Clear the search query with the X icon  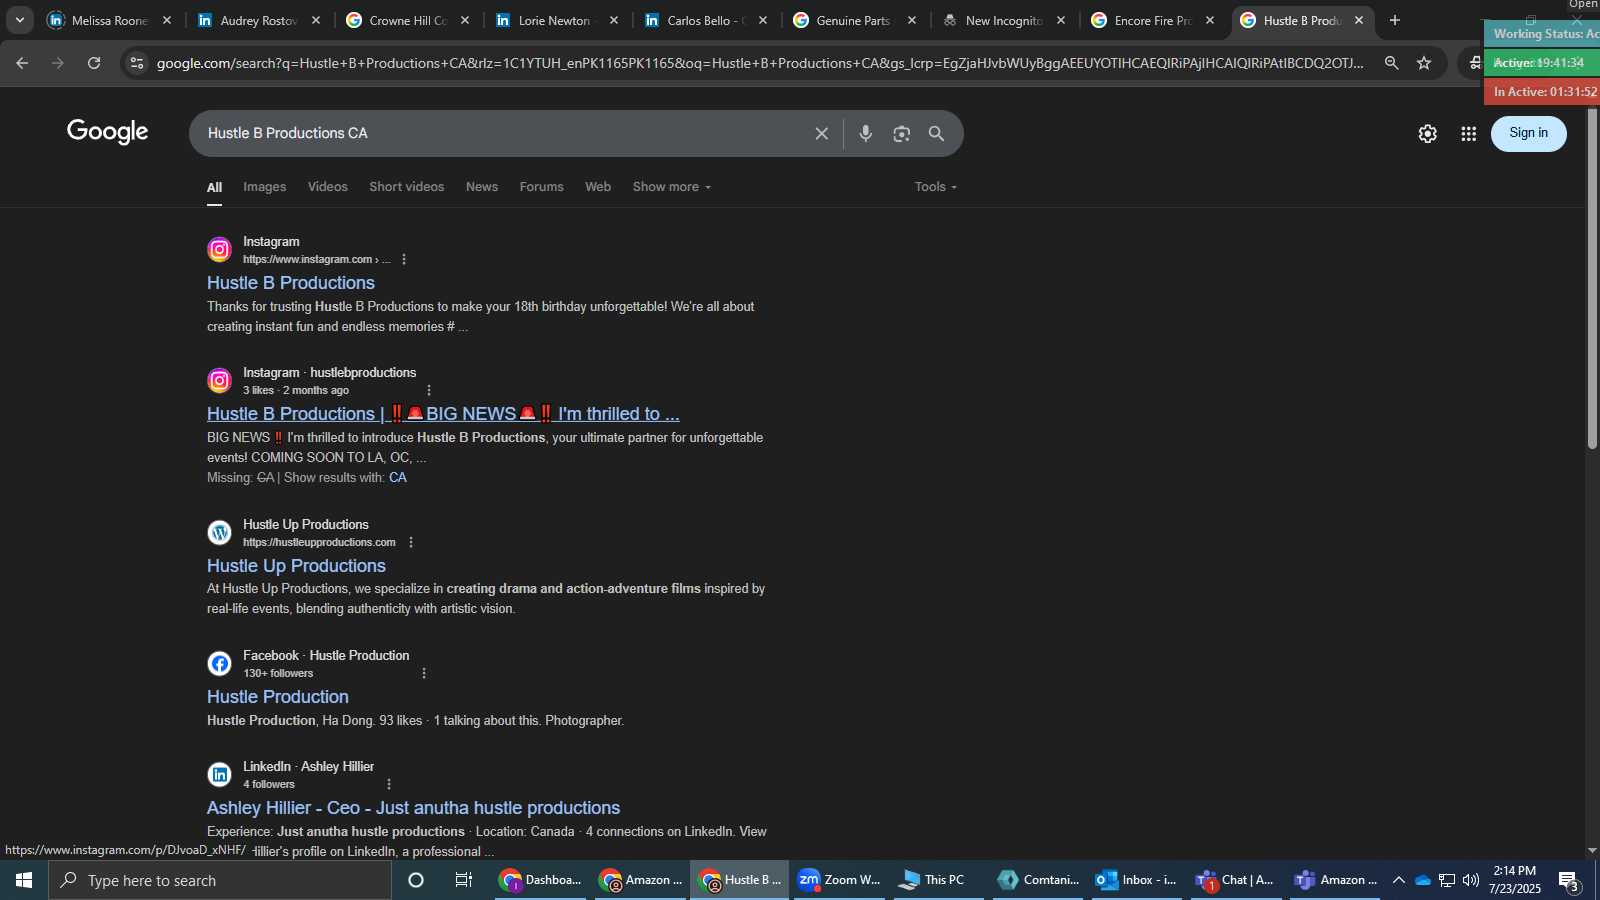[x=822, y=133]
